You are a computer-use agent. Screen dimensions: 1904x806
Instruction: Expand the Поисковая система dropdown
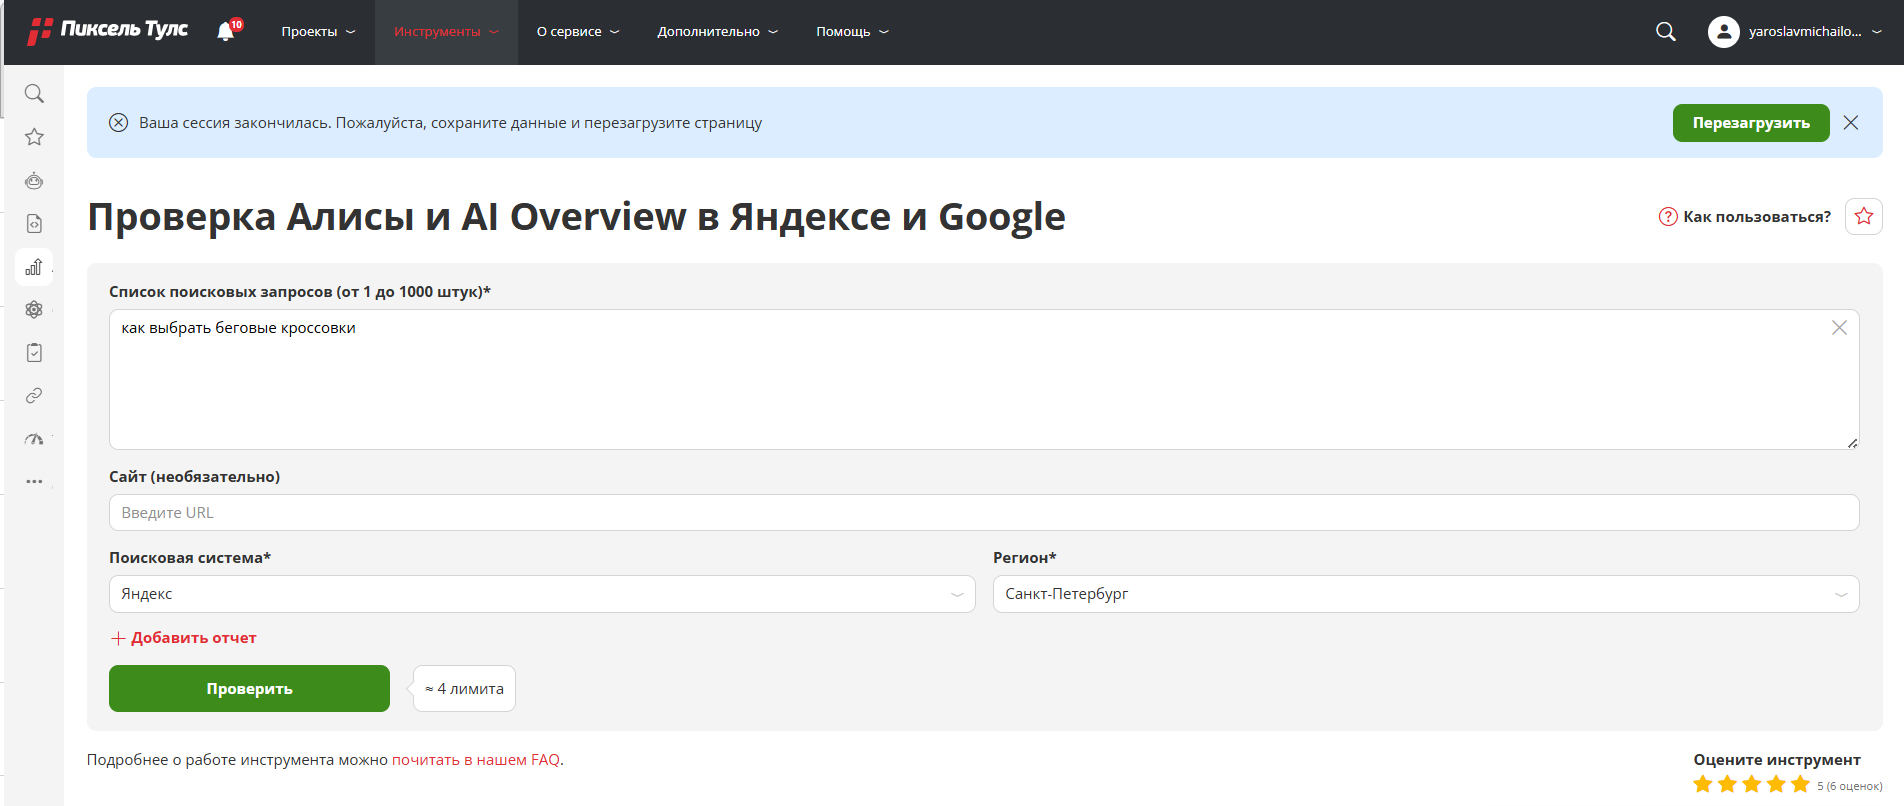(541, 594)
